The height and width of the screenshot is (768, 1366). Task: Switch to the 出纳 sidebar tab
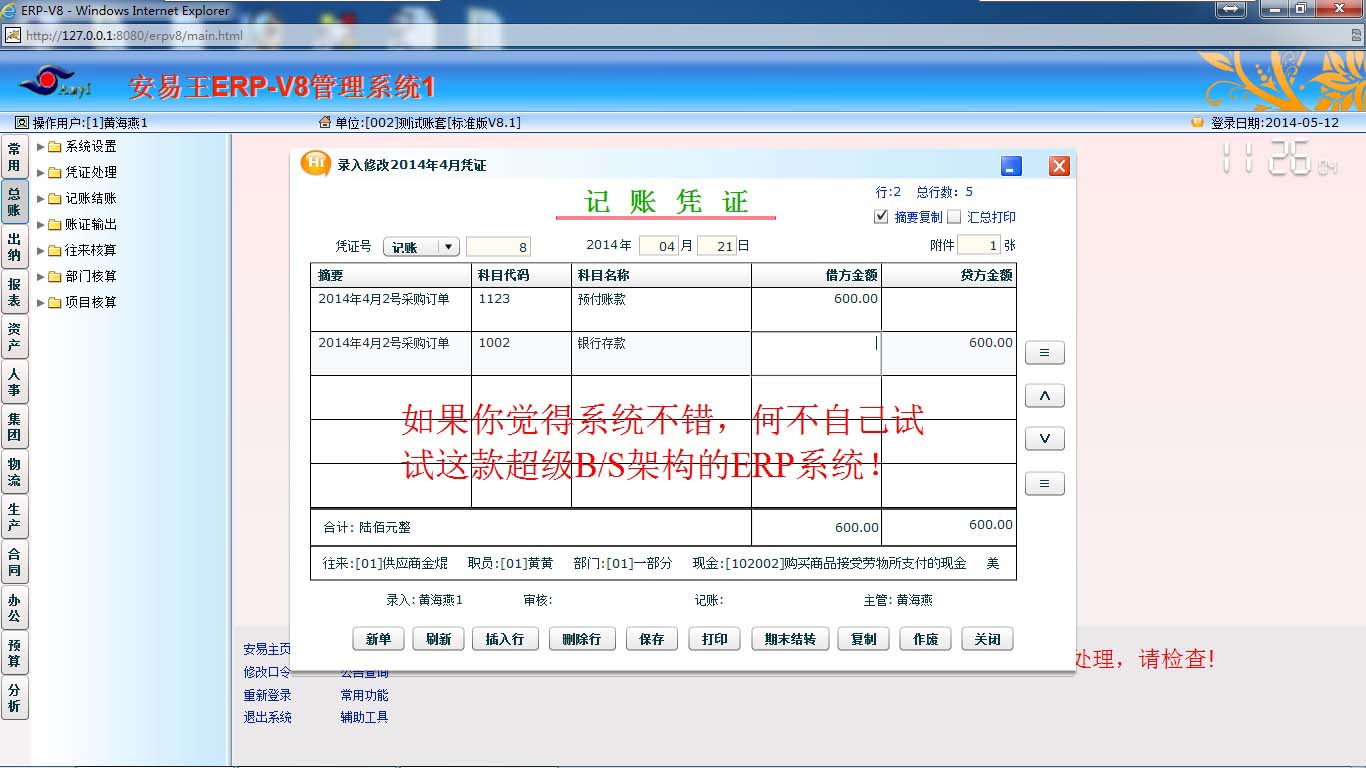click(14, 247)
